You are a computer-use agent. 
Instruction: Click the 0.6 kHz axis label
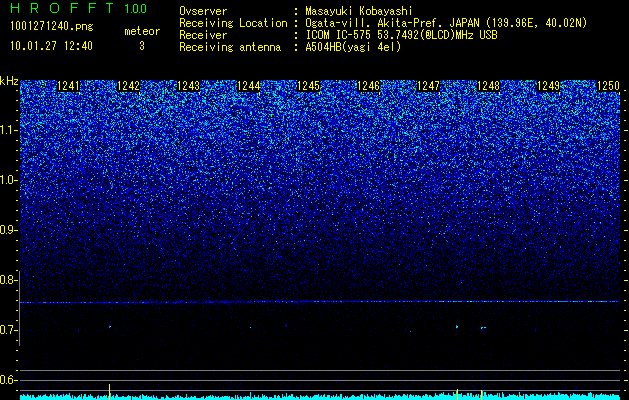click(x=8, y=380)
